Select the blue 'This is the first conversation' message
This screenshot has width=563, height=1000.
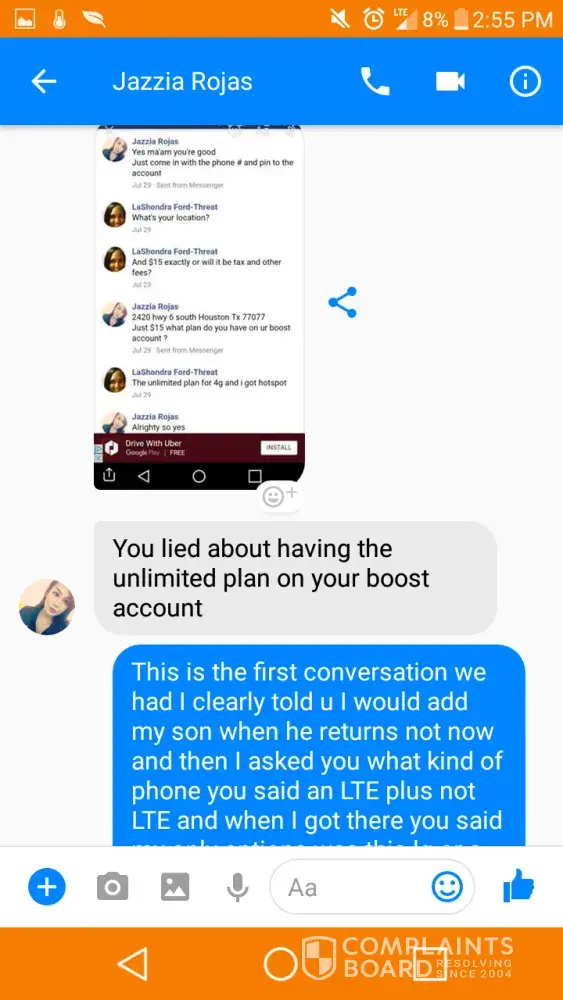(319, 746)
